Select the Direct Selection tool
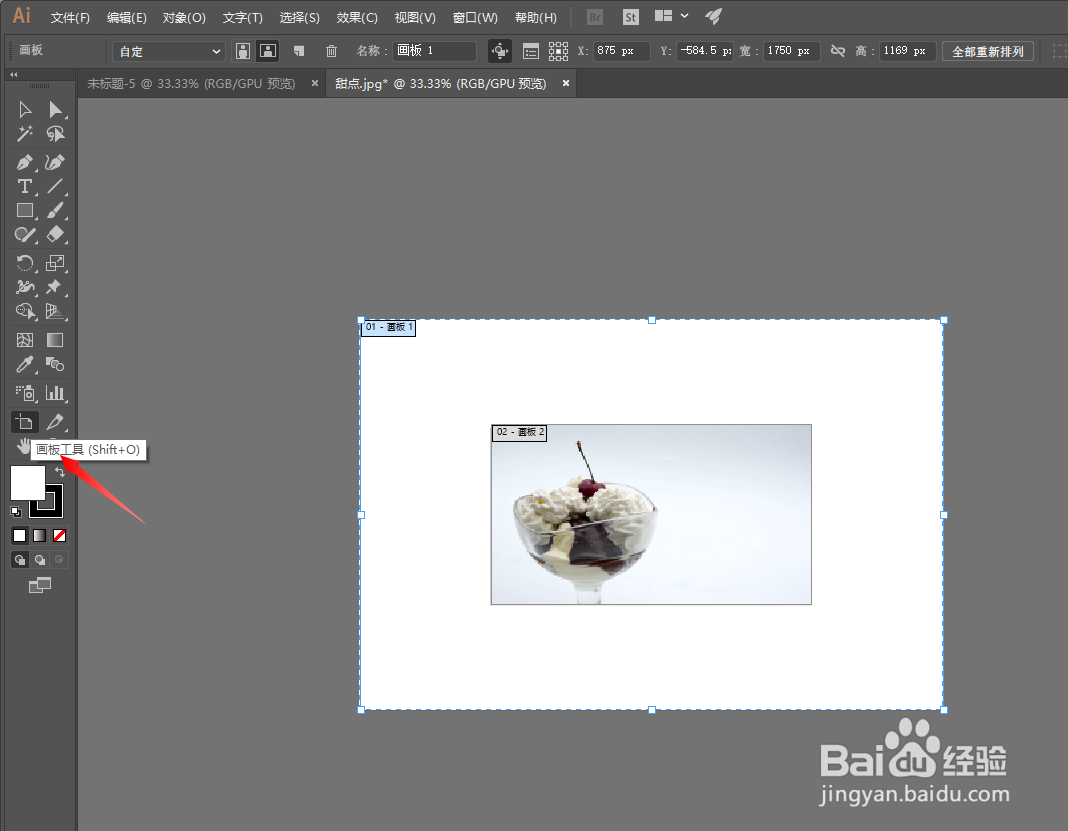The image size is (1068, 831). point(55,110)
